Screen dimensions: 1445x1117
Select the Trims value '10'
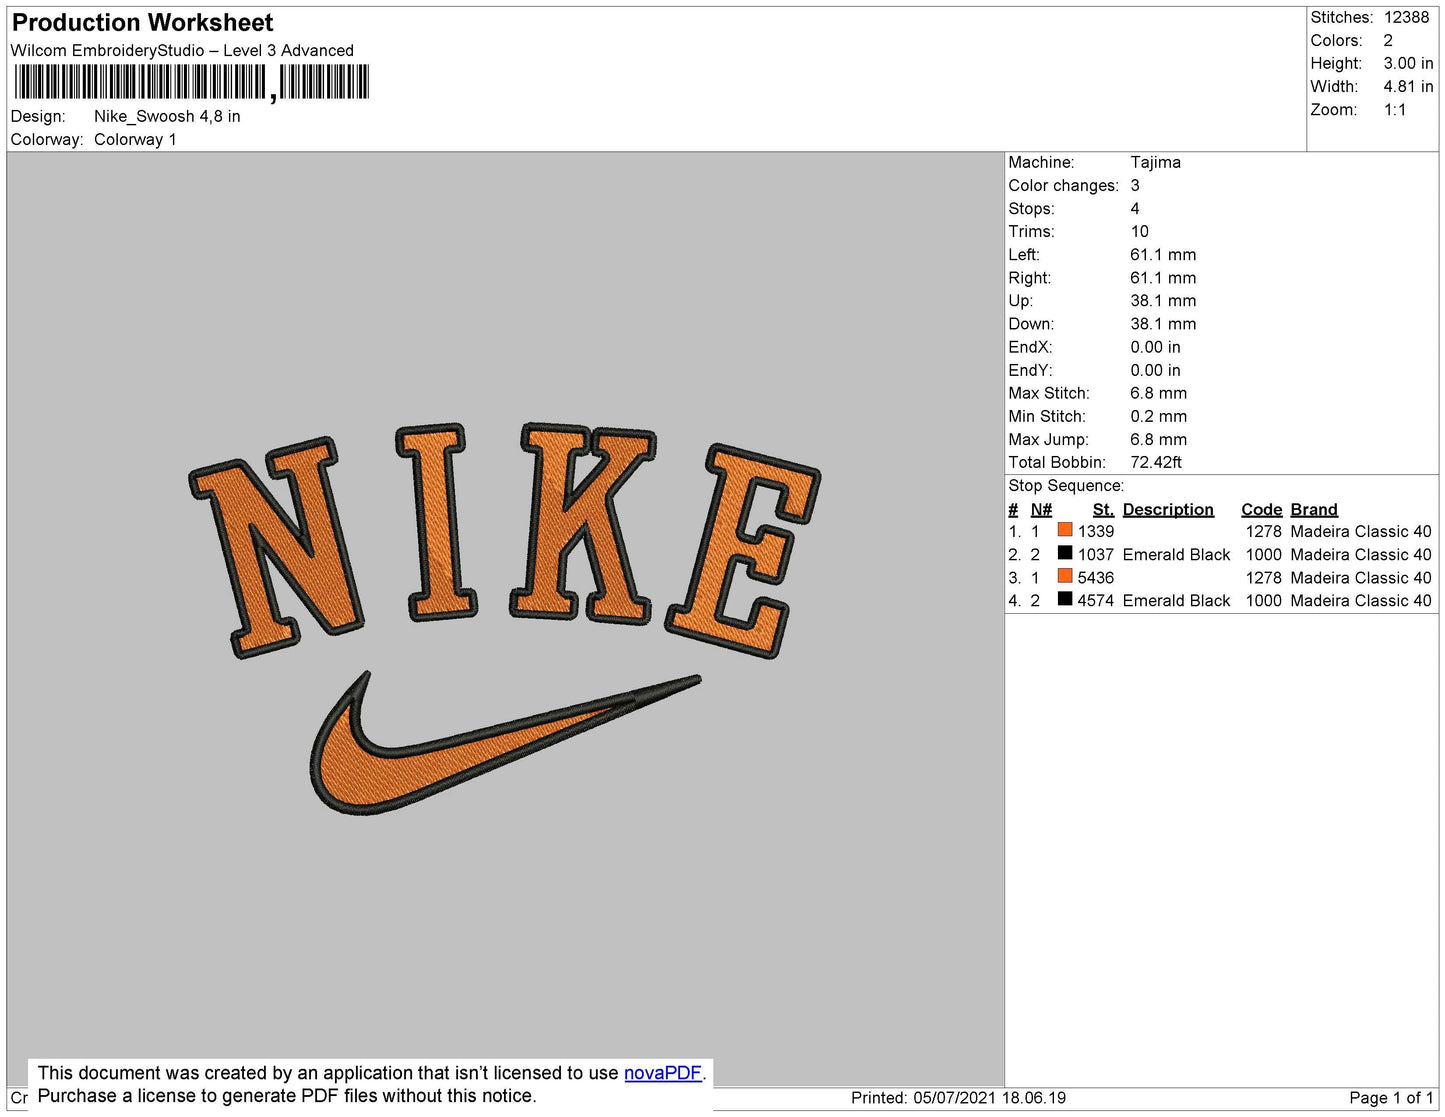pyautogui.click(x=1140, y=231)
